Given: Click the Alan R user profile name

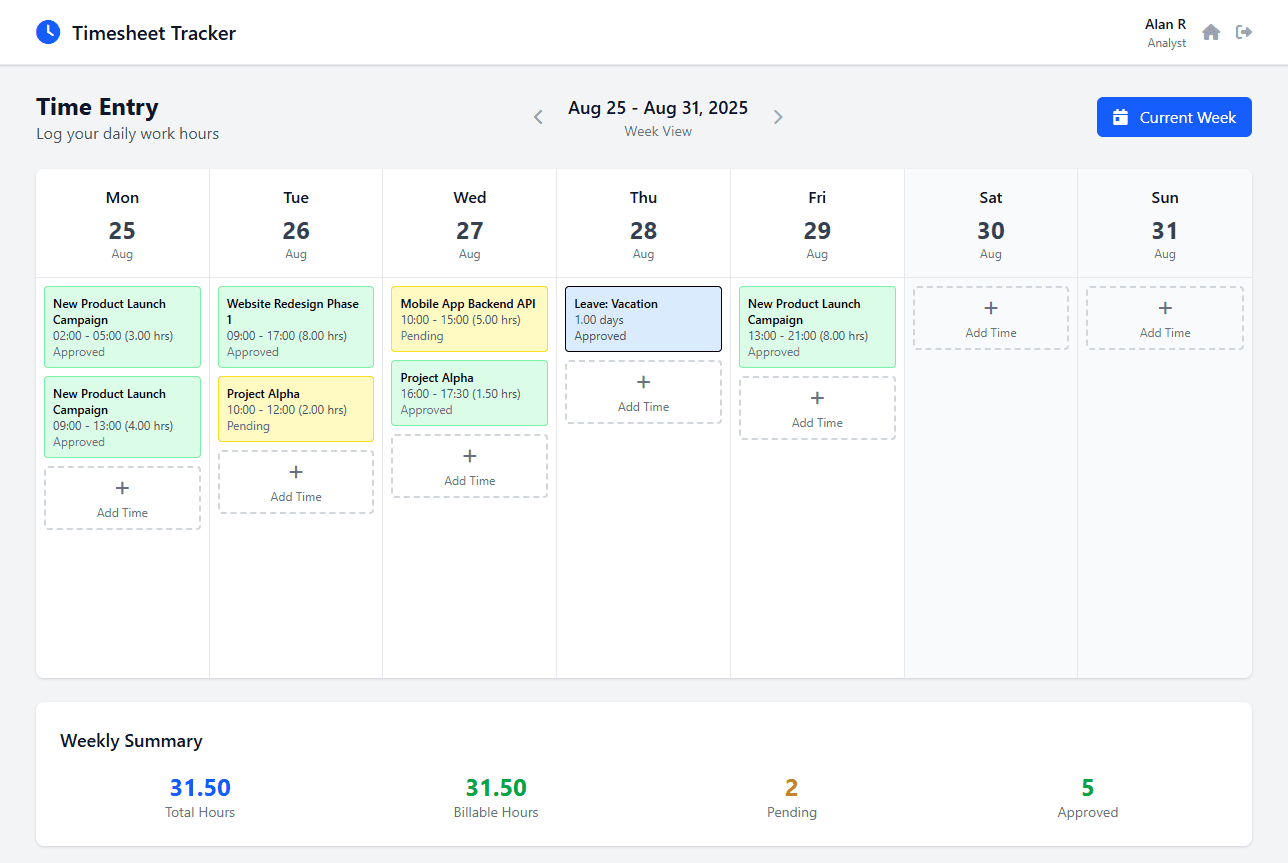Looking at the screenshot, I should coord(1165,24).
